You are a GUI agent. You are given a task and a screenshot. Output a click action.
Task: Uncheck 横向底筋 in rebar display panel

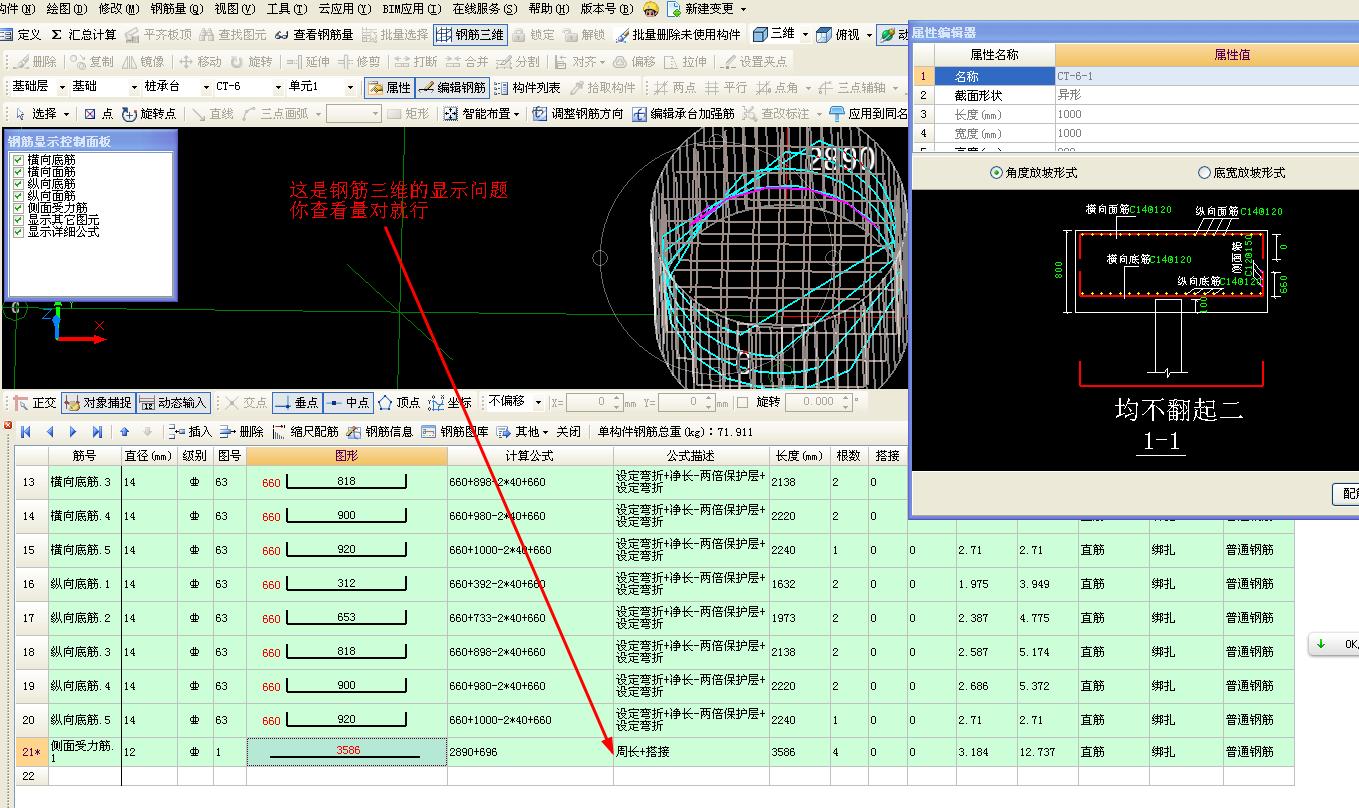point(17,160)
